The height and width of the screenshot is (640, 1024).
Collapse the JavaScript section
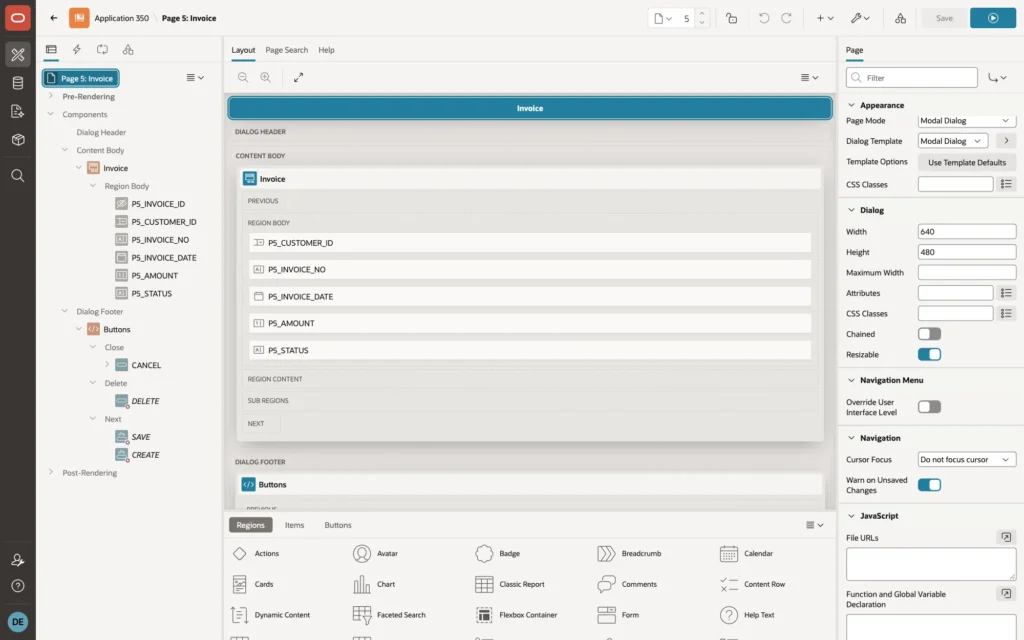click(851, 516)
